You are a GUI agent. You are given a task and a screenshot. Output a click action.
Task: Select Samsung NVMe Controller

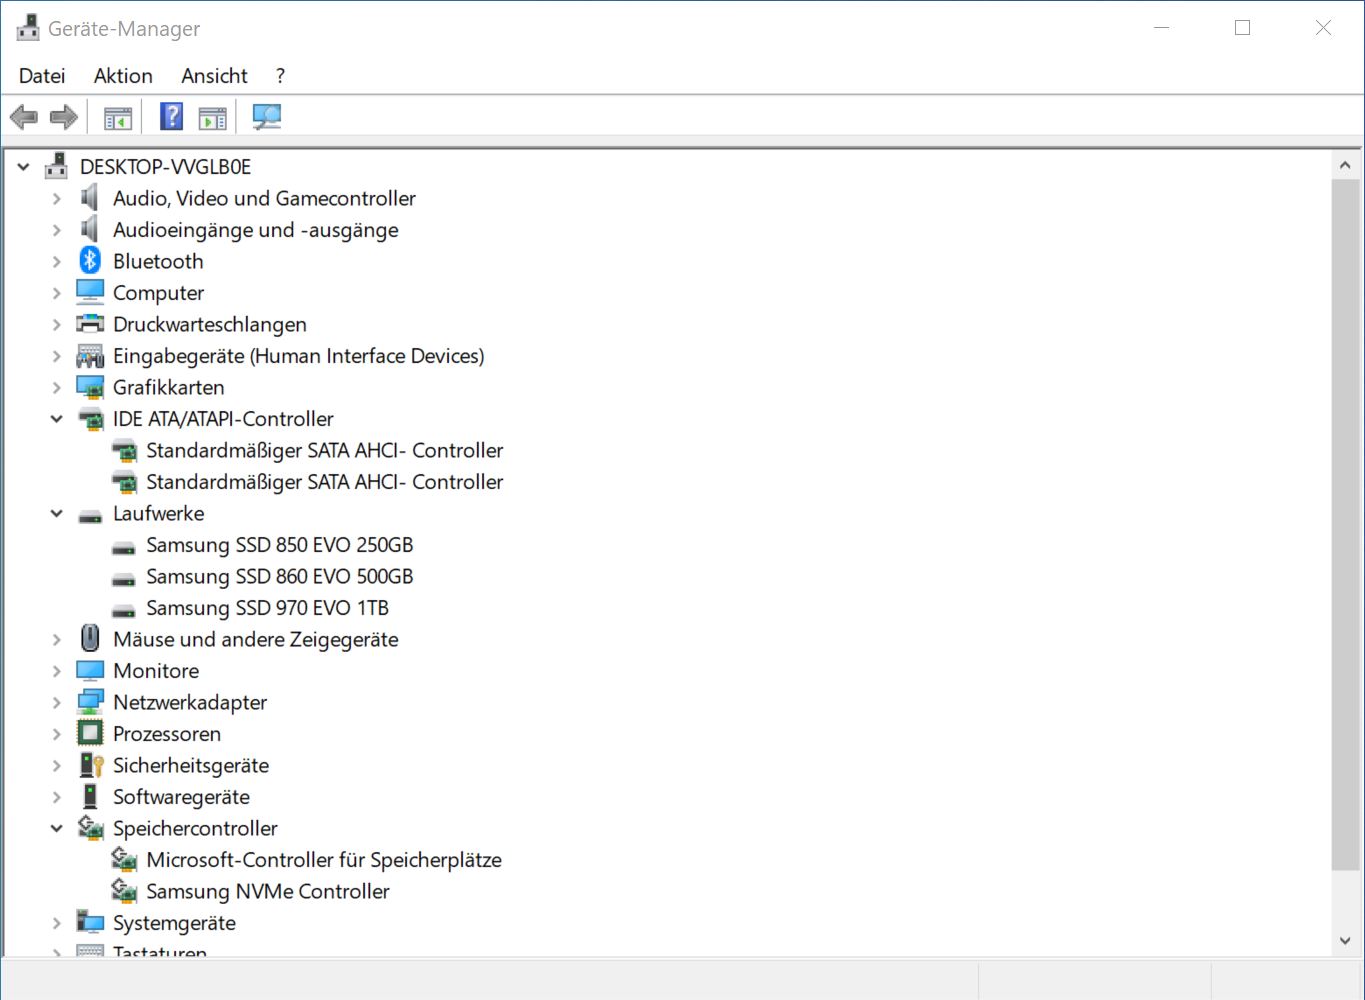pos(267,890)
